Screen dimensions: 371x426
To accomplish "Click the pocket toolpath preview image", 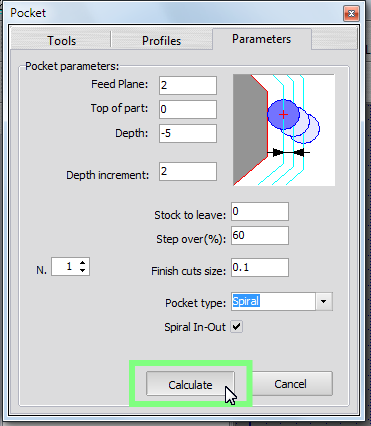I will 284,130.
